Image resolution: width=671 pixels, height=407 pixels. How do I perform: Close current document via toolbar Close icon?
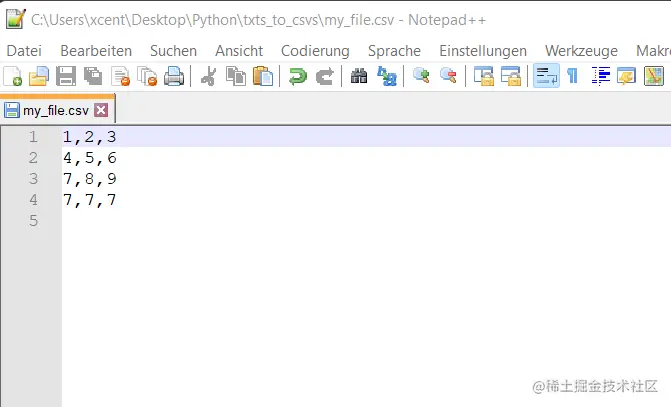pos(120,76)
